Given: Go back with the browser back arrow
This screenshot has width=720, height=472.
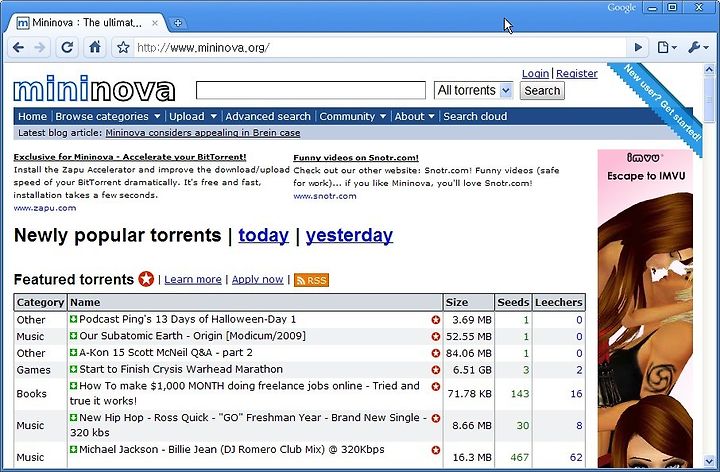Looking at the screenshot, I should (x=18, y=47).
